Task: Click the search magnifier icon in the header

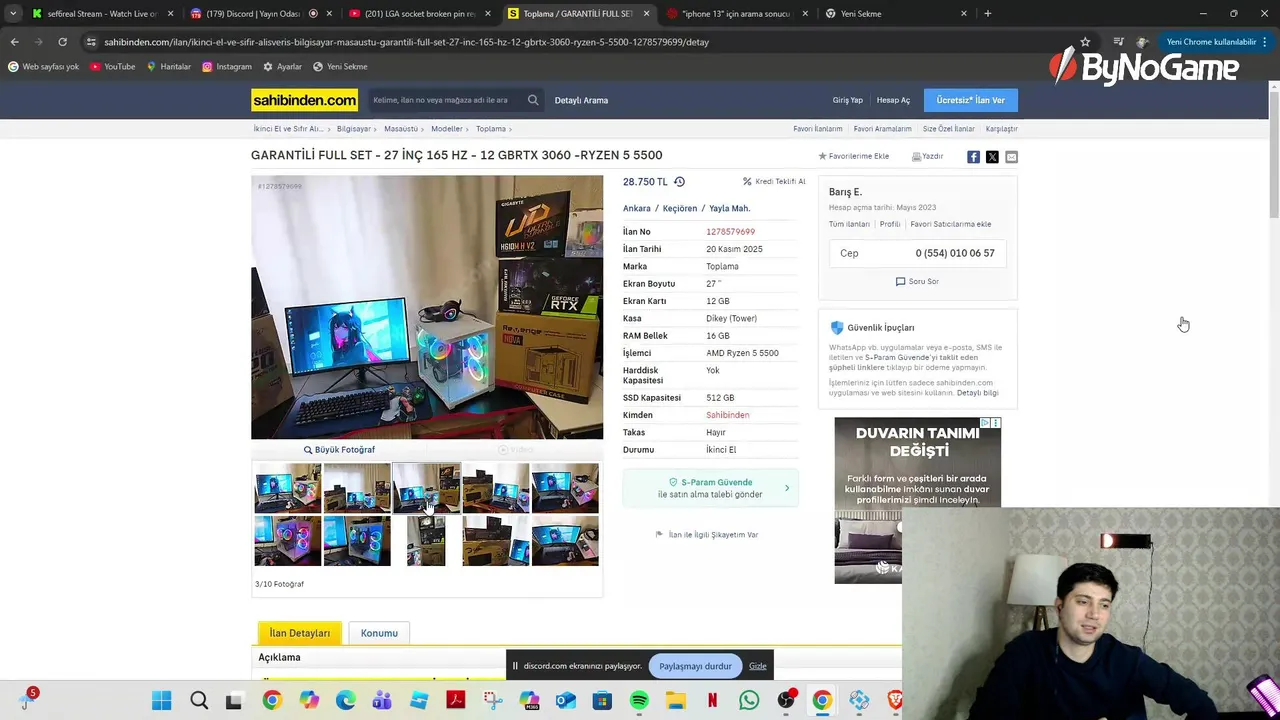Action: tap(533, 100)
